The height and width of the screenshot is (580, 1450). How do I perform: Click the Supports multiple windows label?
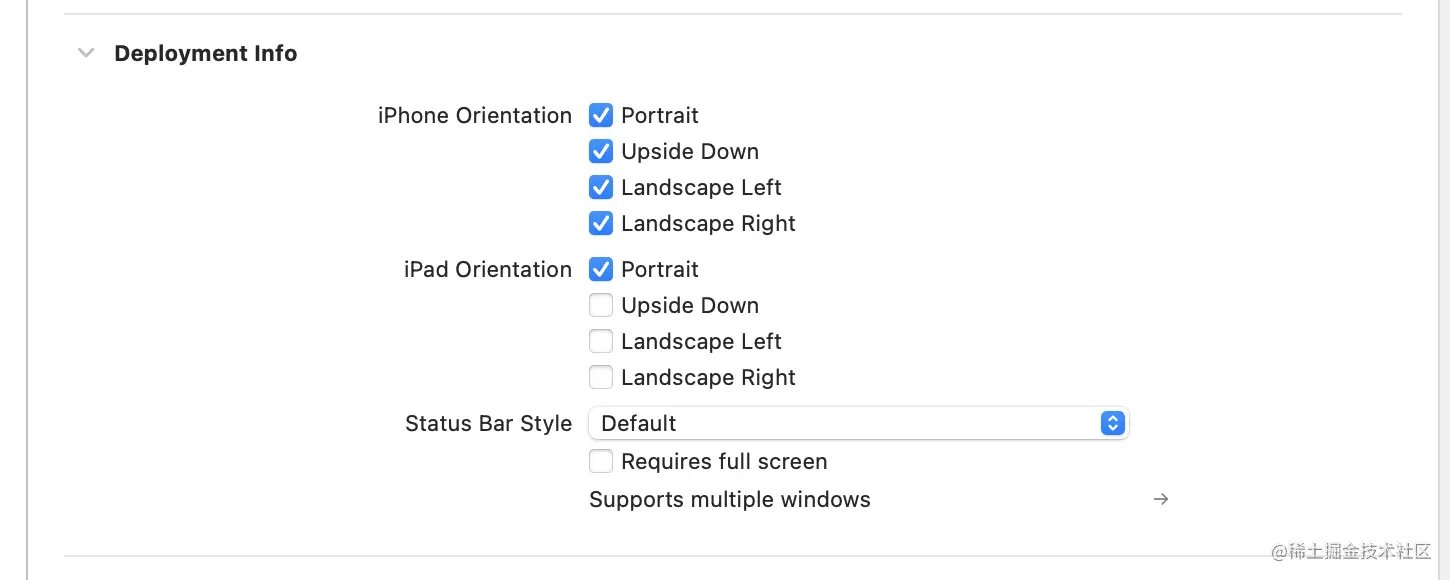pos(729,500)
